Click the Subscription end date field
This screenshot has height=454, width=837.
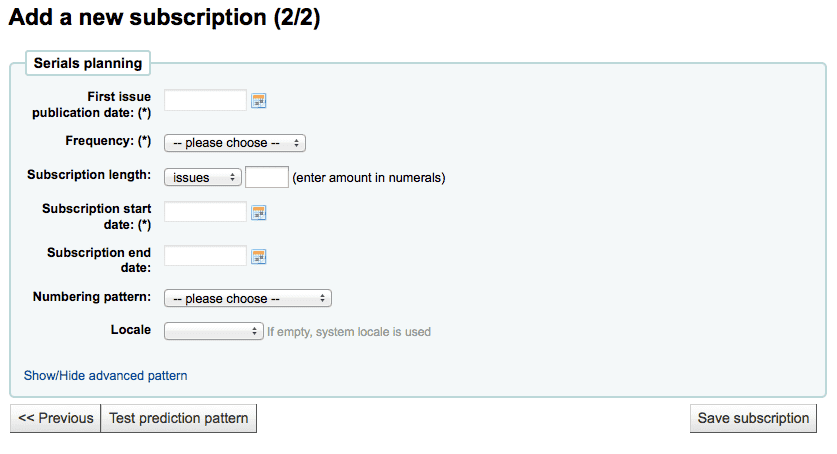[206, 256]
